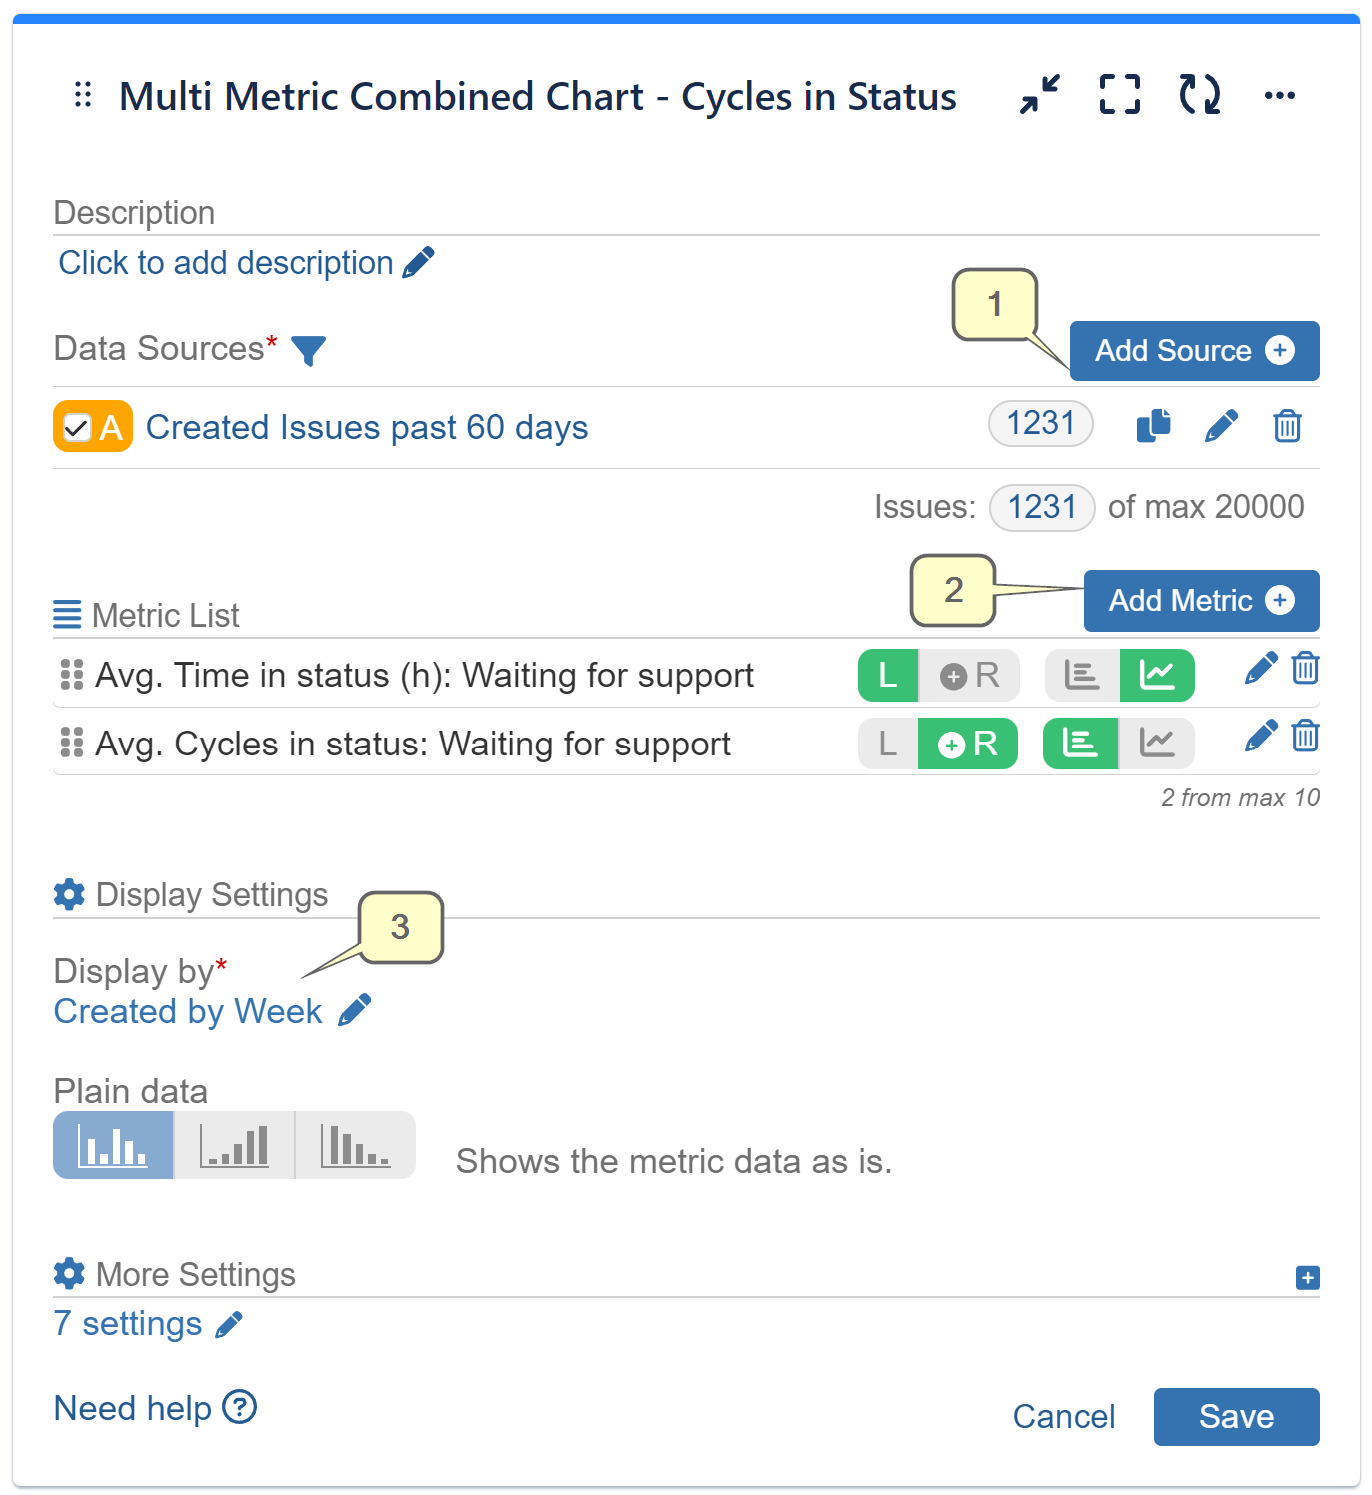Refresh the chart gadget

point(1199,95)
